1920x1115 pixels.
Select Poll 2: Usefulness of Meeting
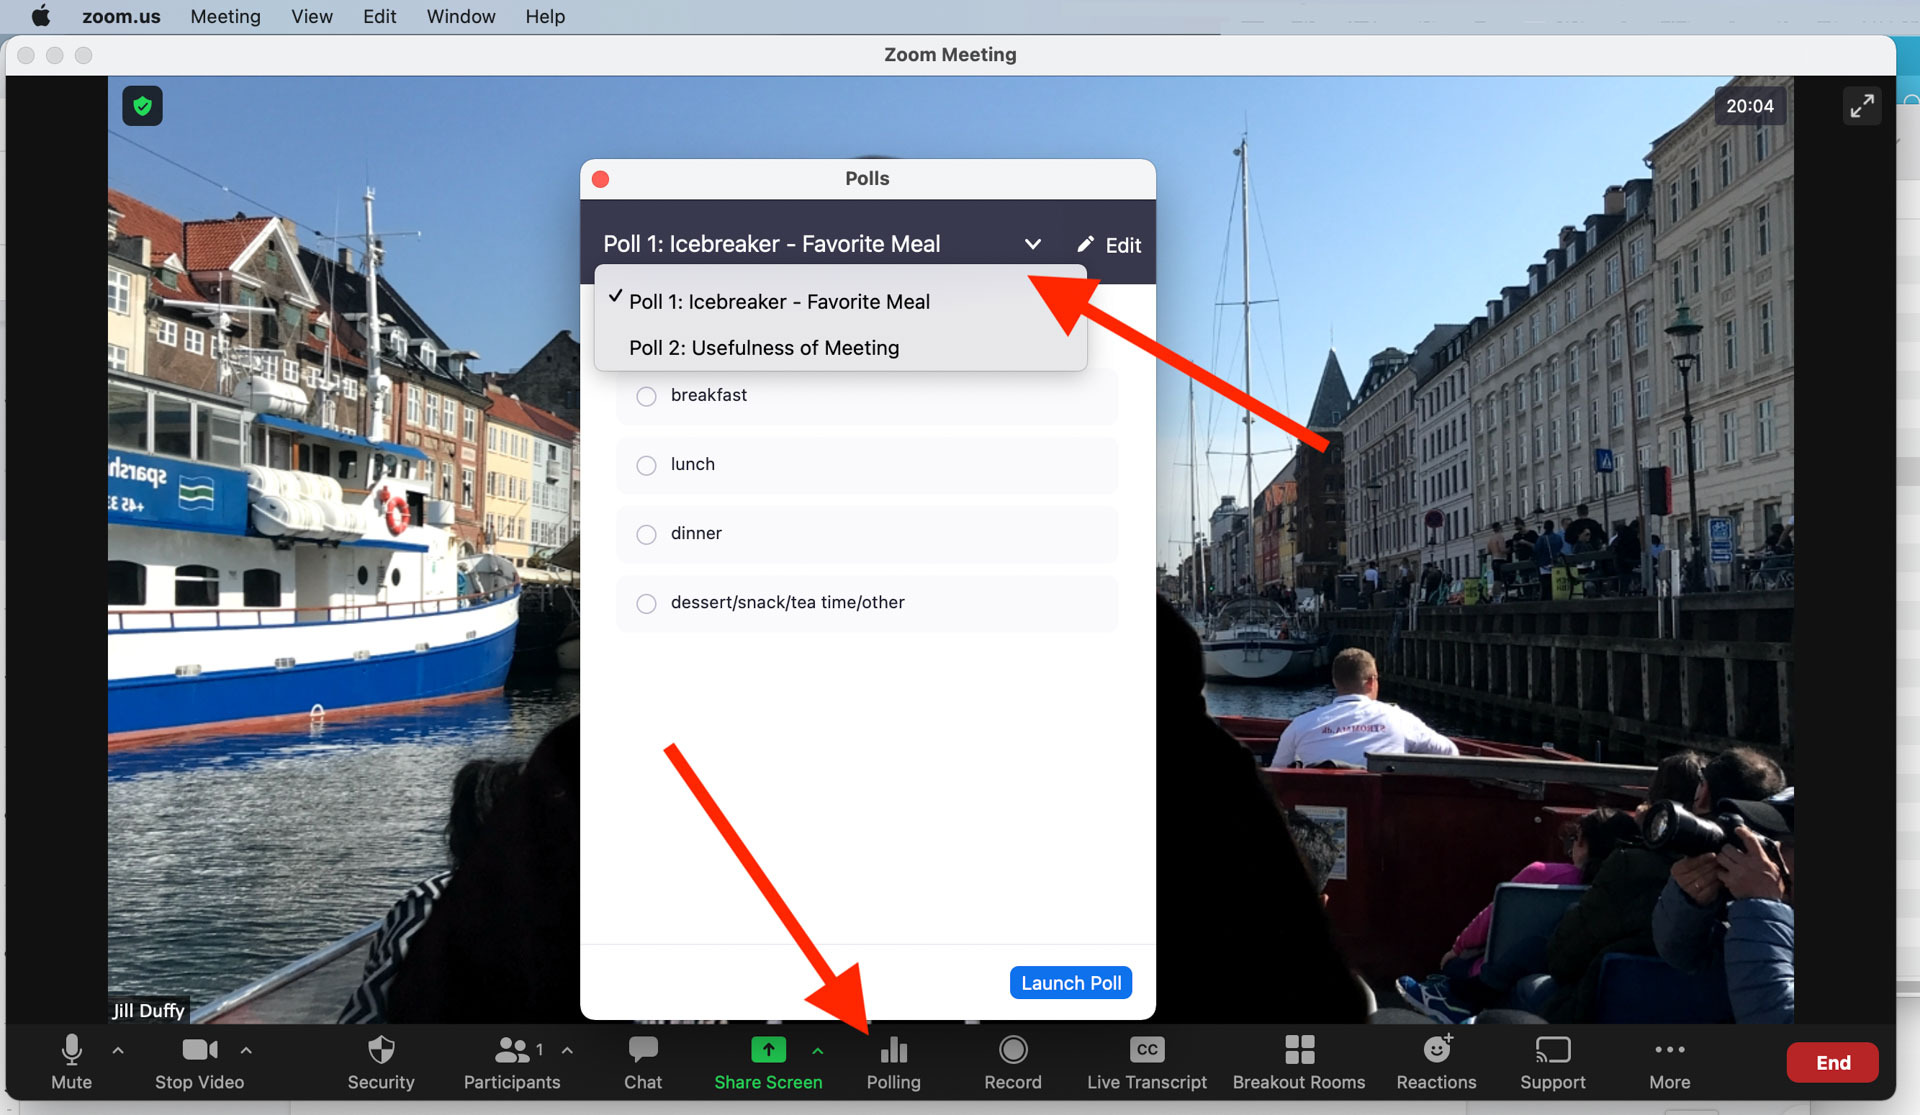click(x=763, y=348)
